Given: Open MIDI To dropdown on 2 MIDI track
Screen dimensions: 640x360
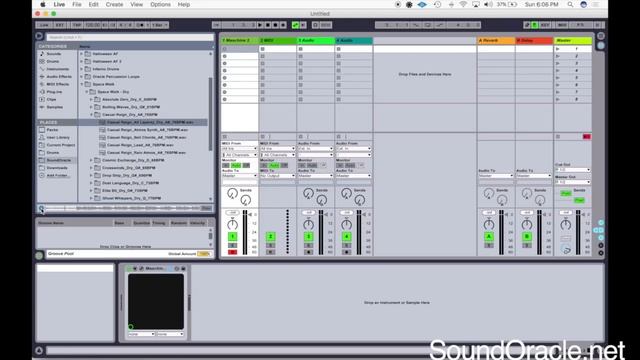Looking at the screenshot, I should tap(278, 176).
